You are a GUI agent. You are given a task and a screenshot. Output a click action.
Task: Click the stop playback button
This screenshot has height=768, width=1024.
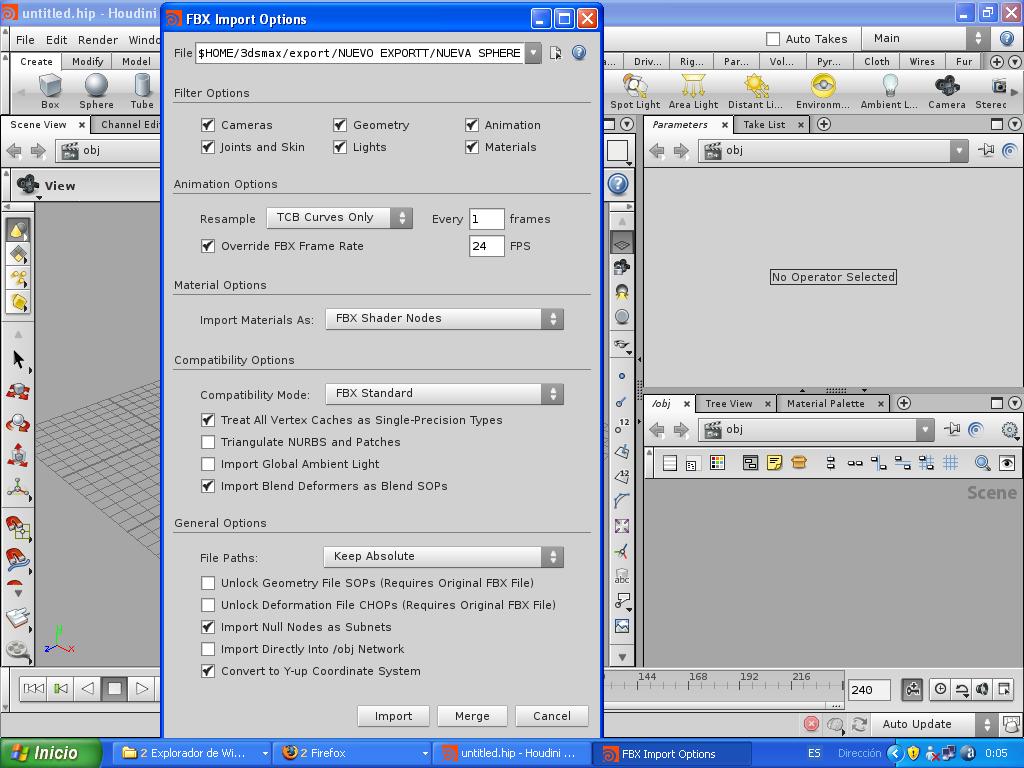click(x=114, y=688)
